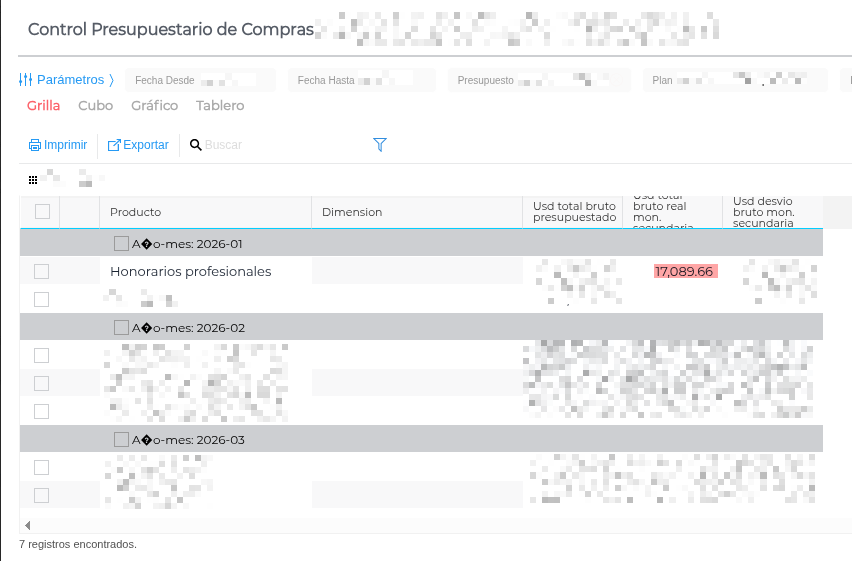The image size is (852, 561).
Task: Click the search magnifier icon
Action: 196,145
